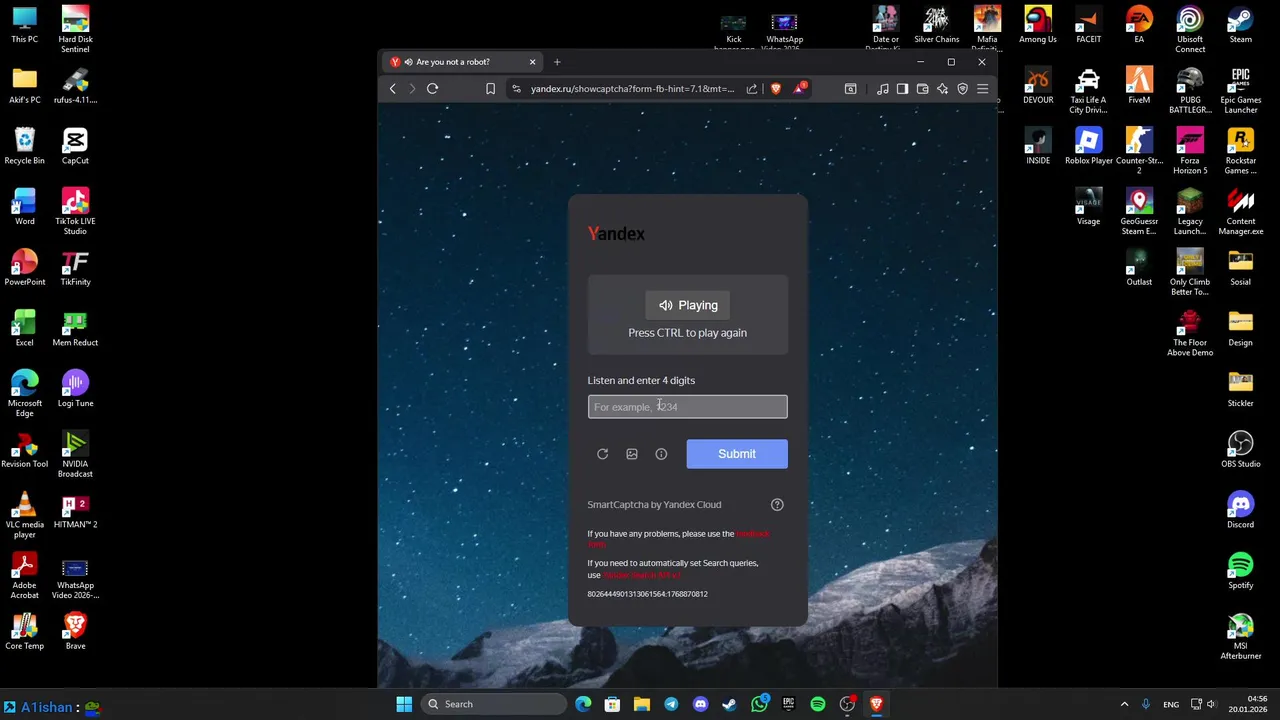Select the TikTok LIVE Studio desktop icon
This screenshot has width=1280, height=720.
pos(75,211)
